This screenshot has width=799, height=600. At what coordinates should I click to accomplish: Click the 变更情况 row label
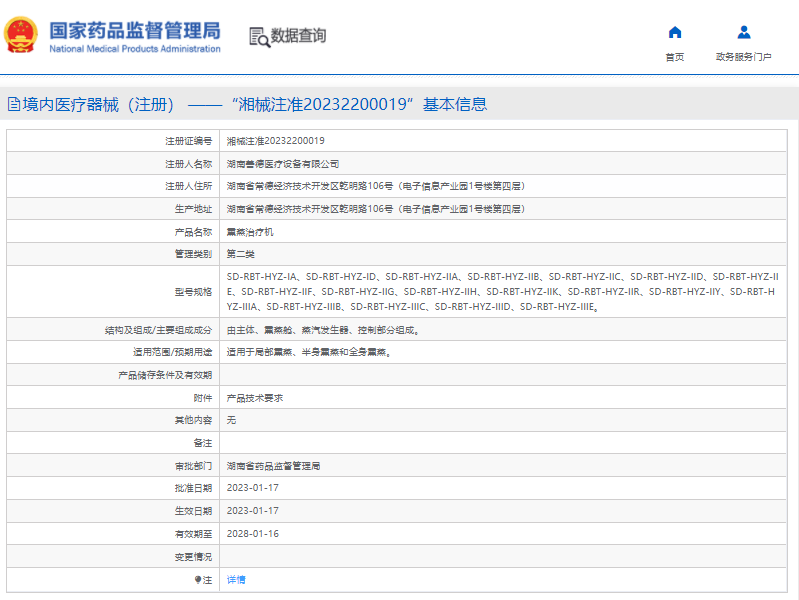[x=193, y=557]
